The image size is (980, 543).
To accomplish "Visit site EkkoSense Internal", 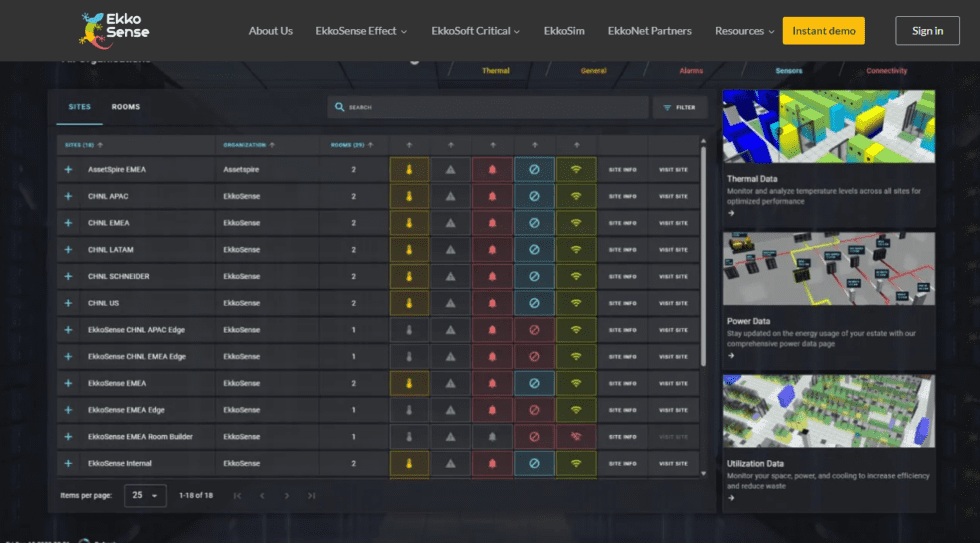I will click(x=673, y=464).
